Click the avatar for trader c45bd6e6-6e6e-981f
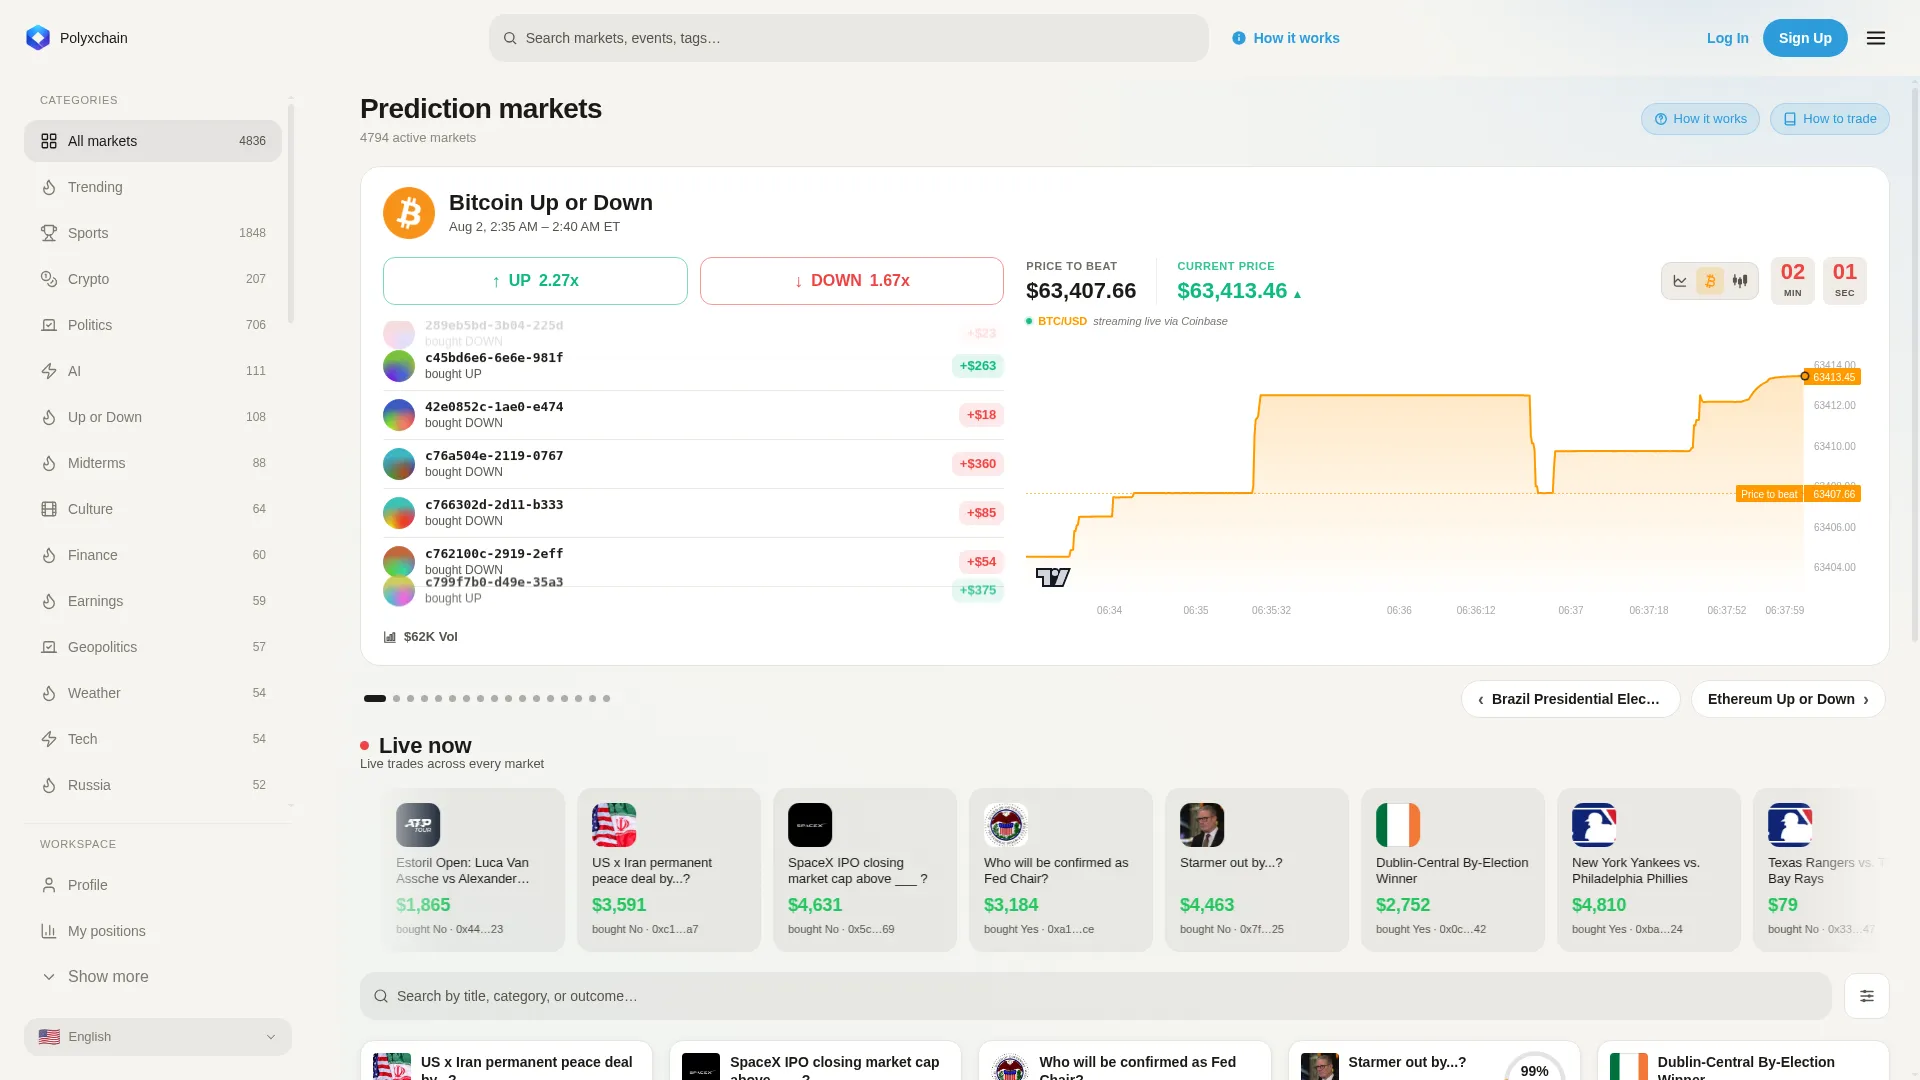 [x=399, y=366]
